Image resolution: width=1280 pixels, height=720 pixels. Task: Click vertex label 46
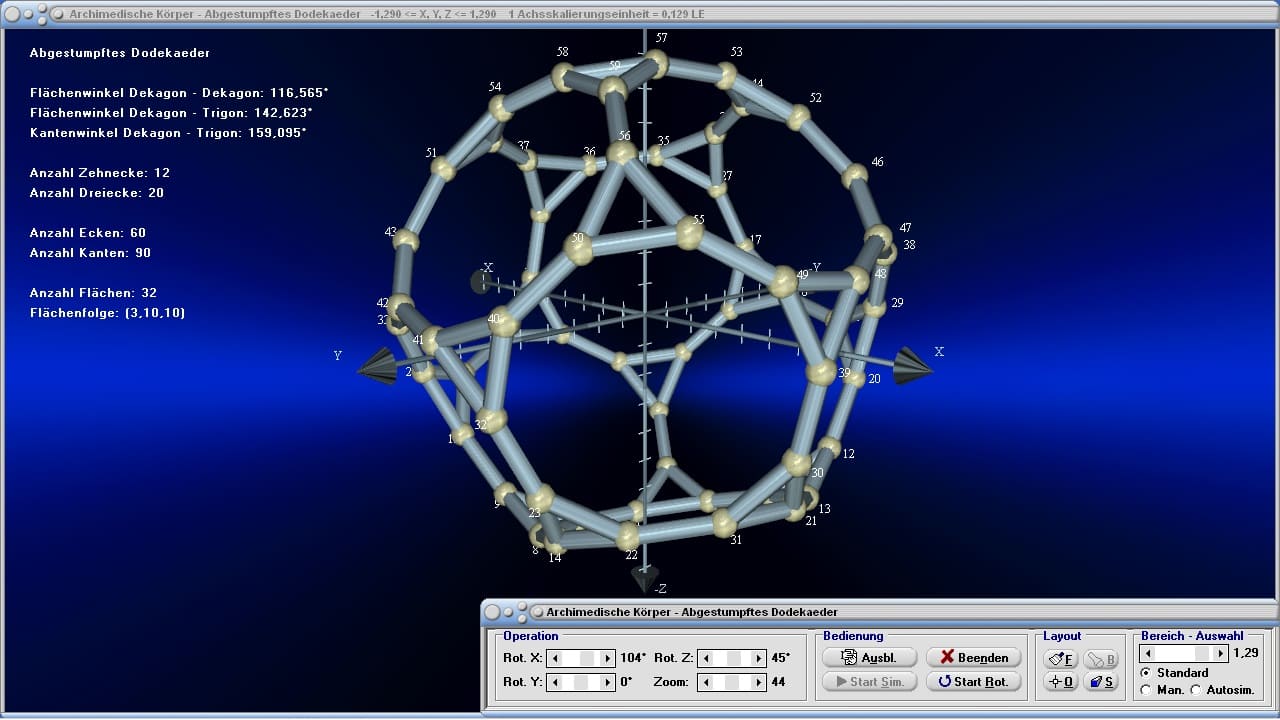point(877,162)
